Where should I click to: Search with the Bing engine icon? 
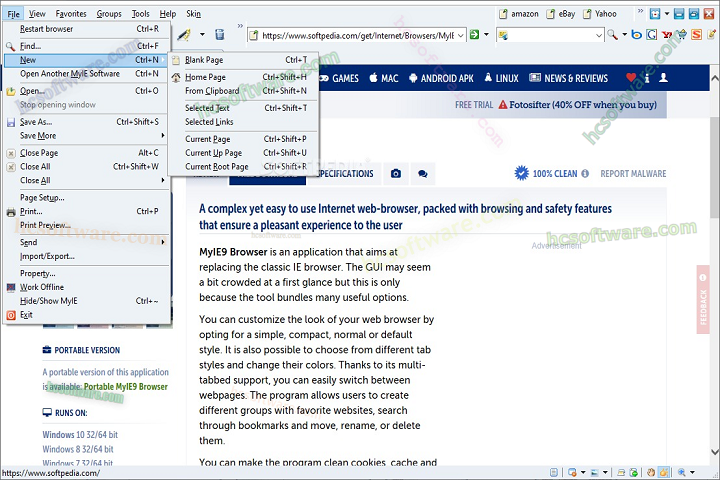point(636,34)
